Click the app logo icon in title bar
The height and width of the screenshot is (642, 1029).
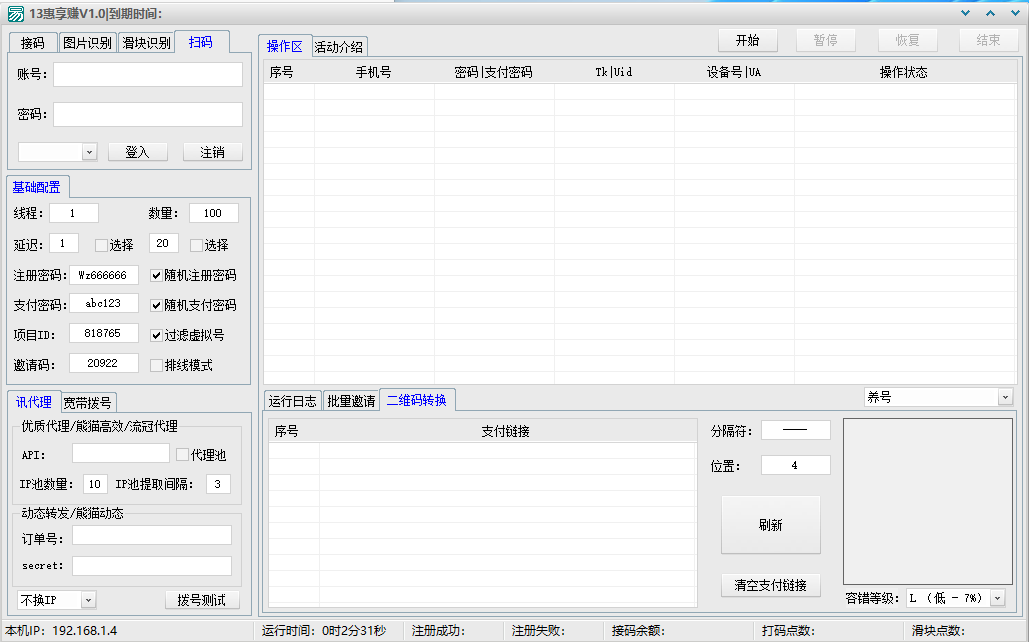pos(15,13)
